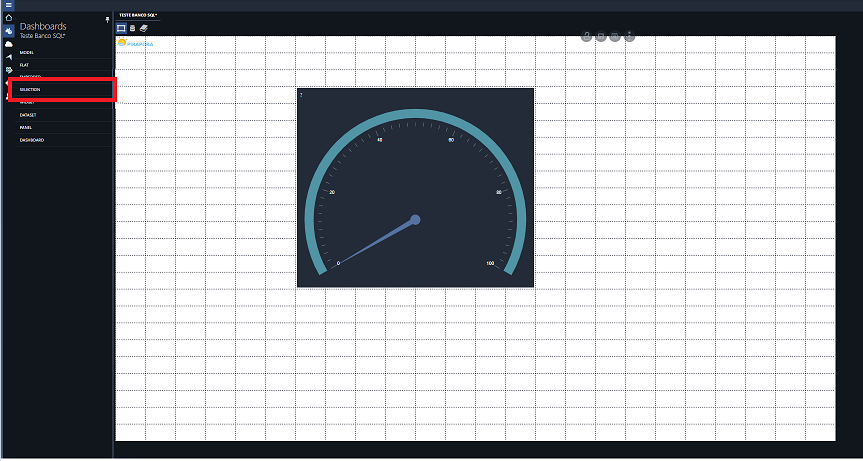Toggle the pin on the Dashboards panel

pyautogui.click(x=107, y=19)
